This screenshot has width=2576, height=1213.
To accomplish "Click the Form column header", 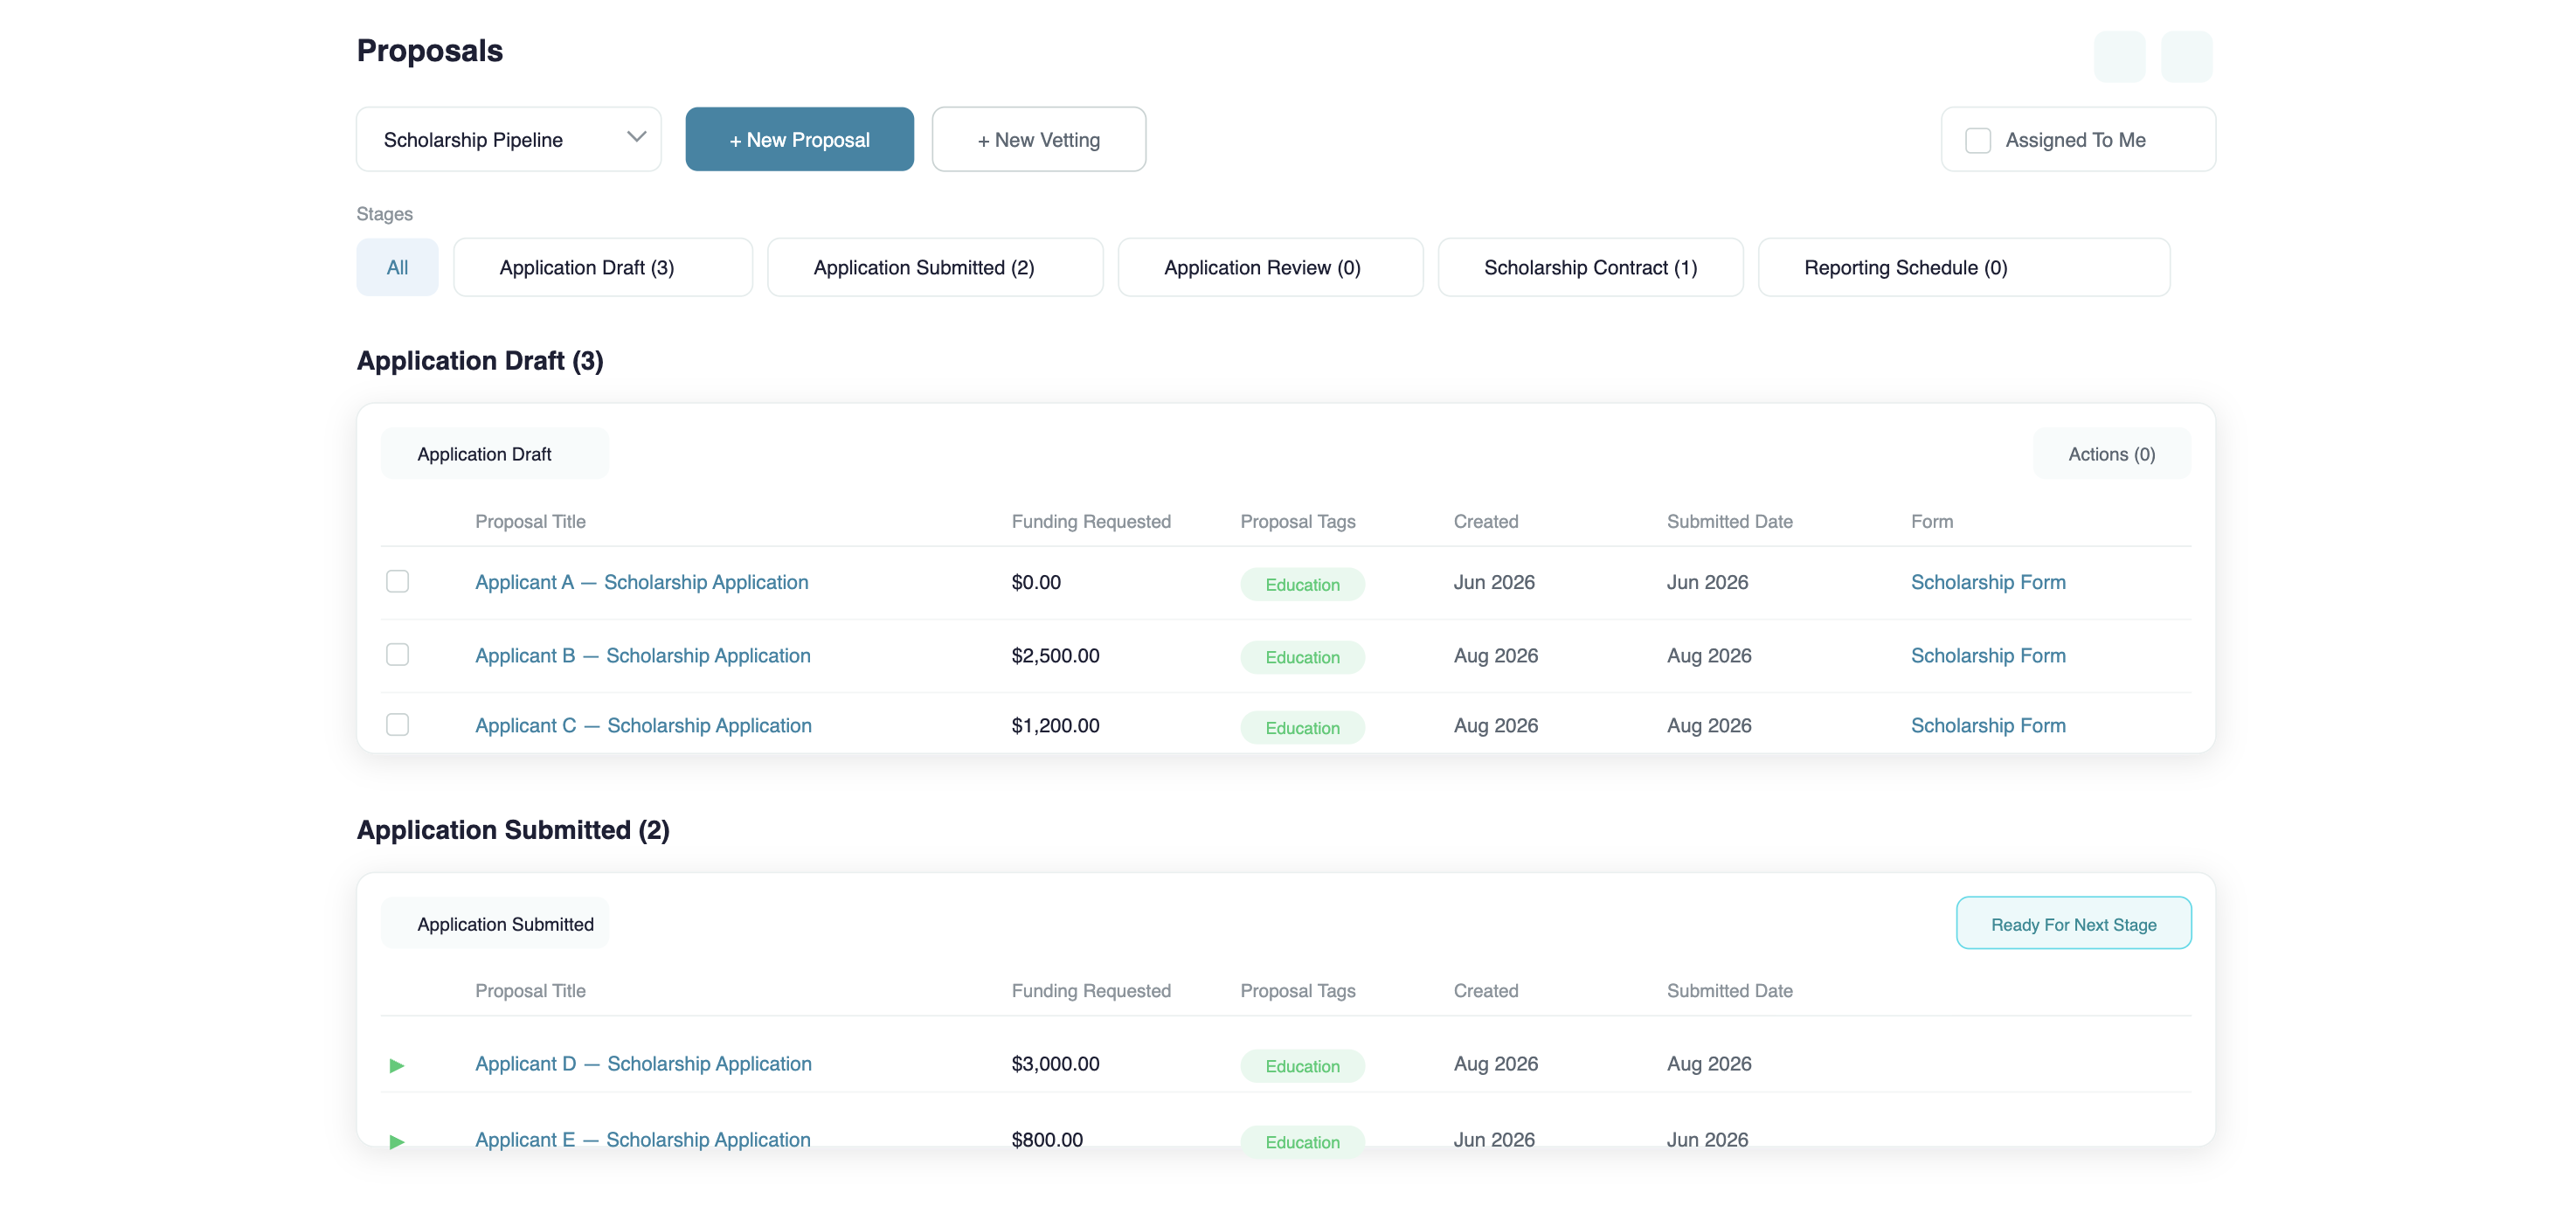I will click(1932, 521).
